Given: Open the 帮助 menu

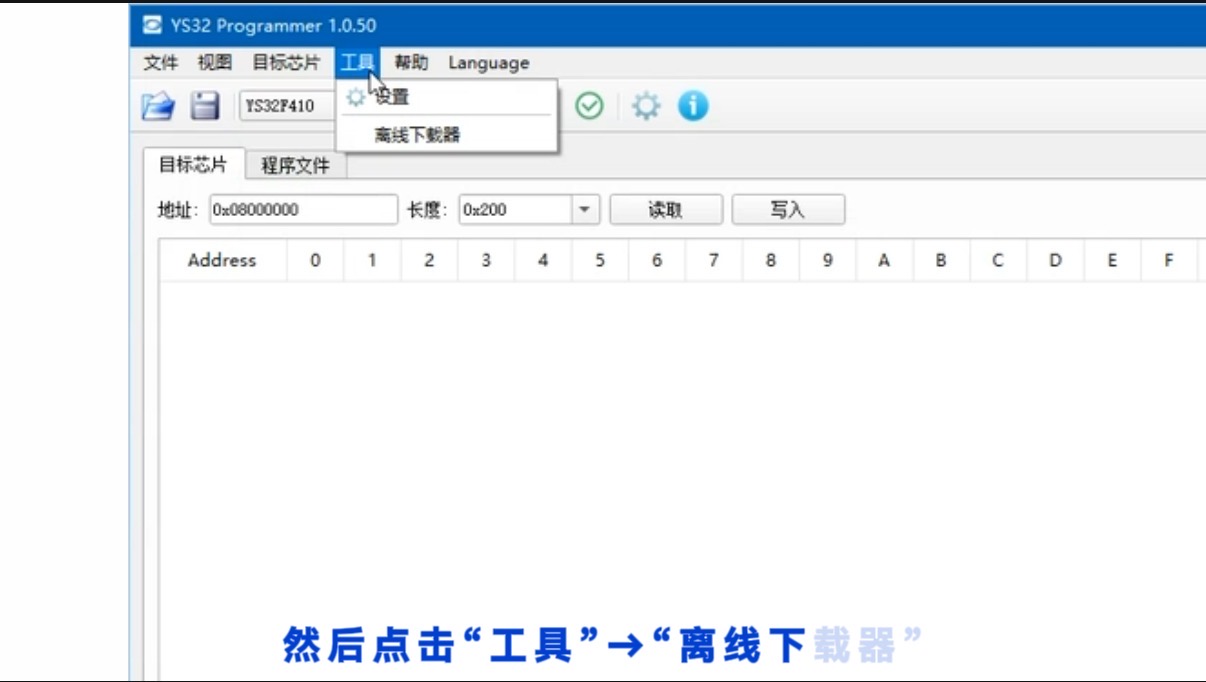Looking at the screenshot, I should tap(411, 63).
